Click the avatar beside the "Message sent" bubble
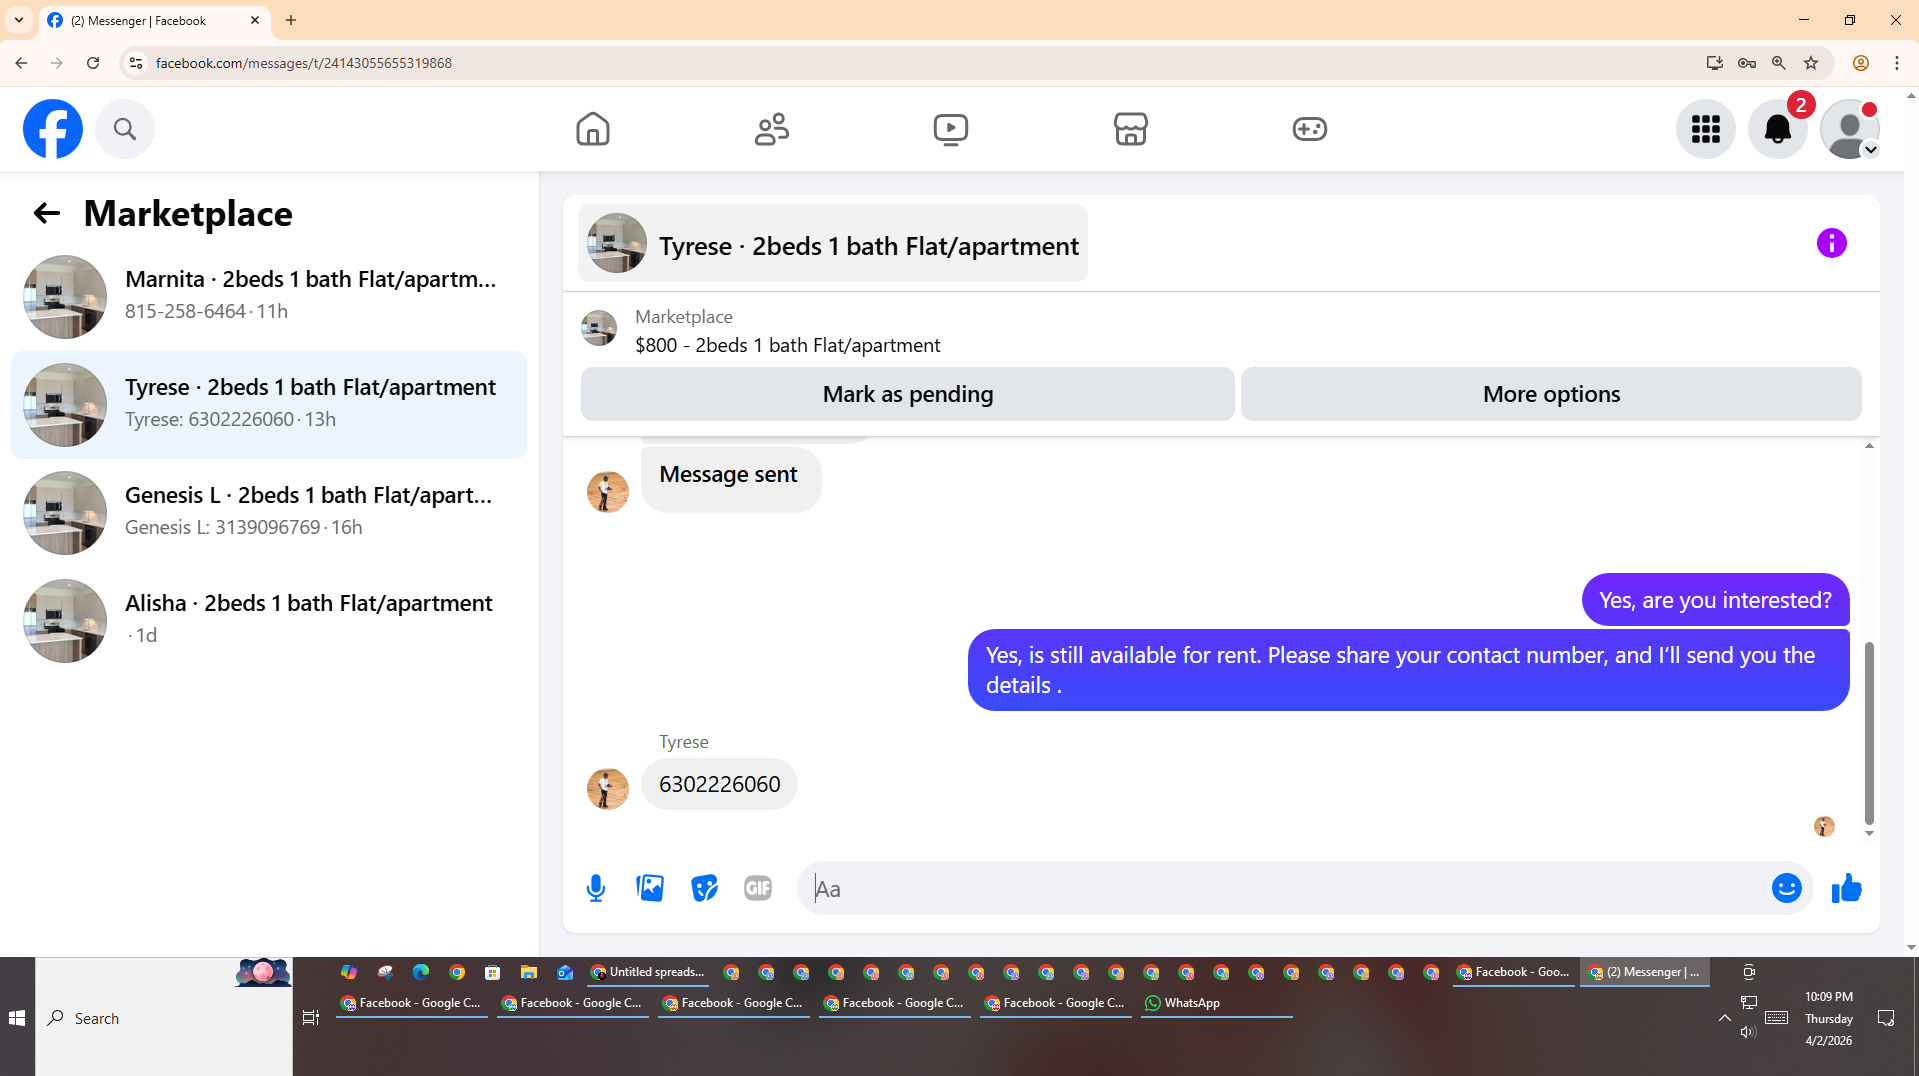The width and height of the screenshot is (1919, 1076). point(608,492)
